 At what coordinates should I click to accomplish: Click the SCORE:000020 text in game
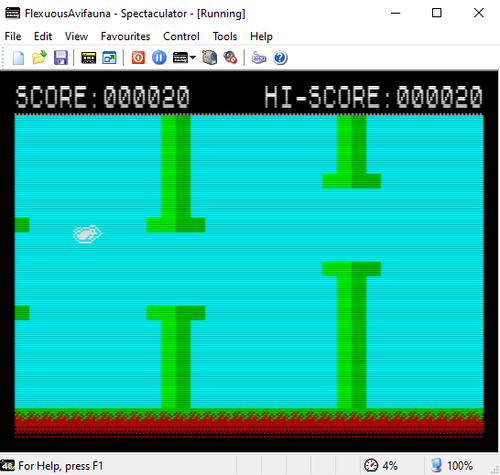coord(103,97)
